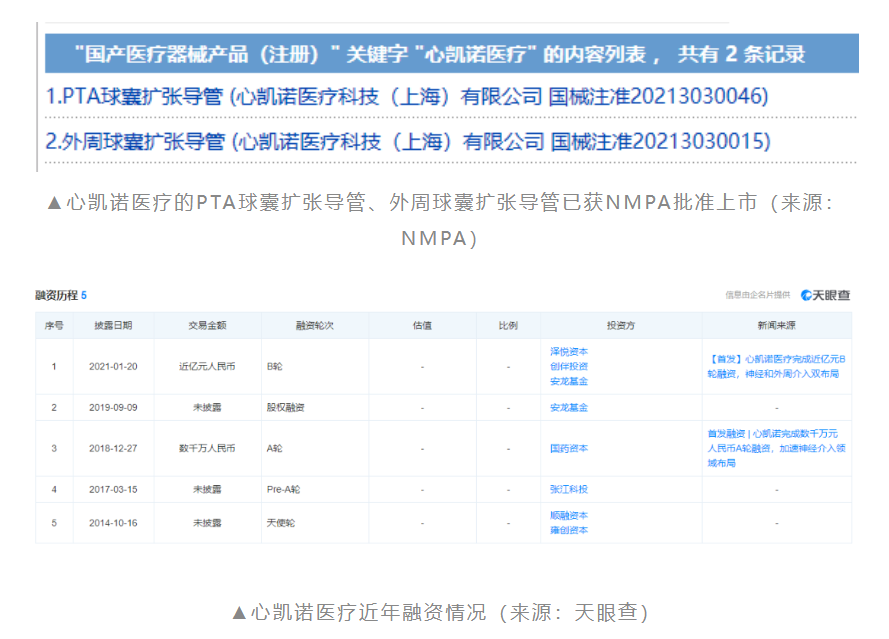Screen dimensions: 889x639
Task: Open investor 创伴投资 link
Action: coord(569,366)
